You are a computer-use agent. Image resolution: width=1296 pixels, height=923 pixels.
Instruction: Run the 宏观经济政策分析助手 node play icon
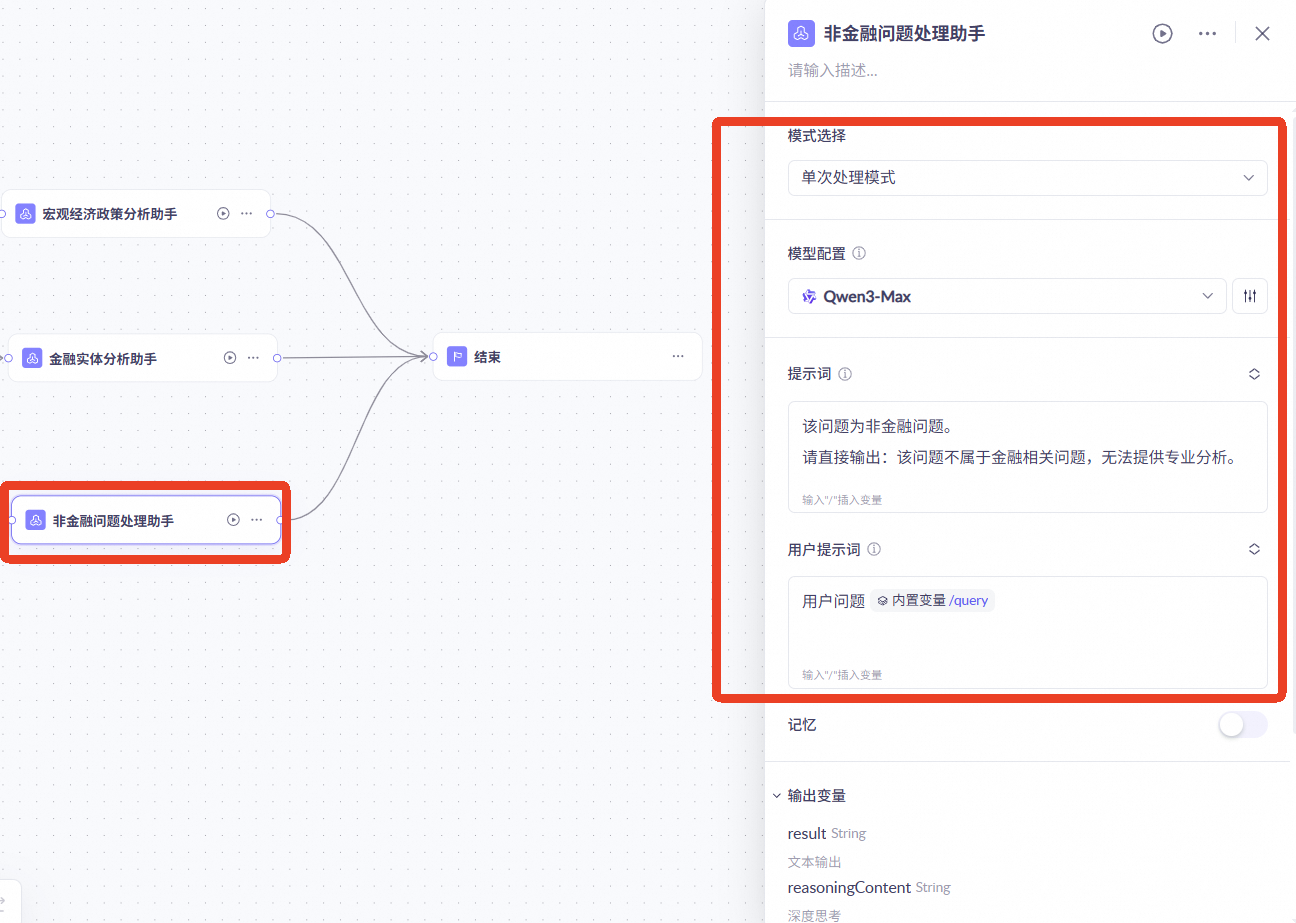pyautogui.click(x=223, y=213)
